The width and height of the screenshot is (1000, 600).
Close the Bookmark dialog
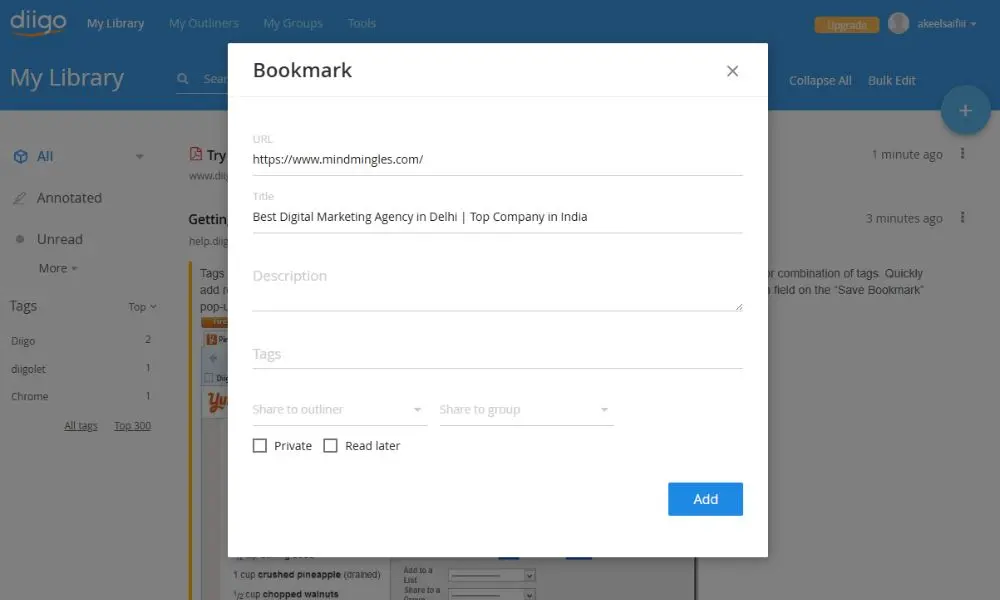tap(732, 71)
